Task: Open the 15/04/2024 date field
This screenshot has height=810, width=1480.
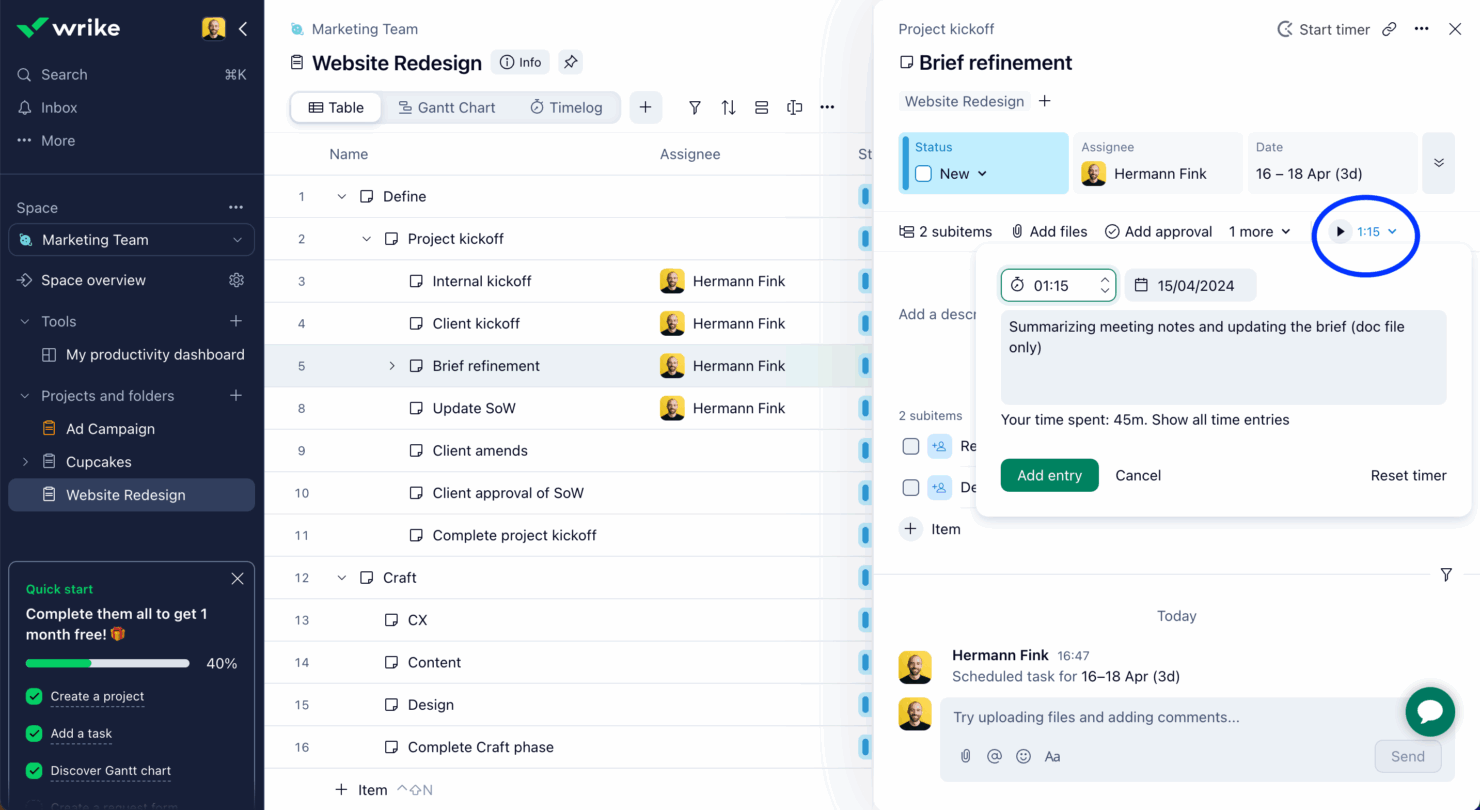Action: 1190,285
